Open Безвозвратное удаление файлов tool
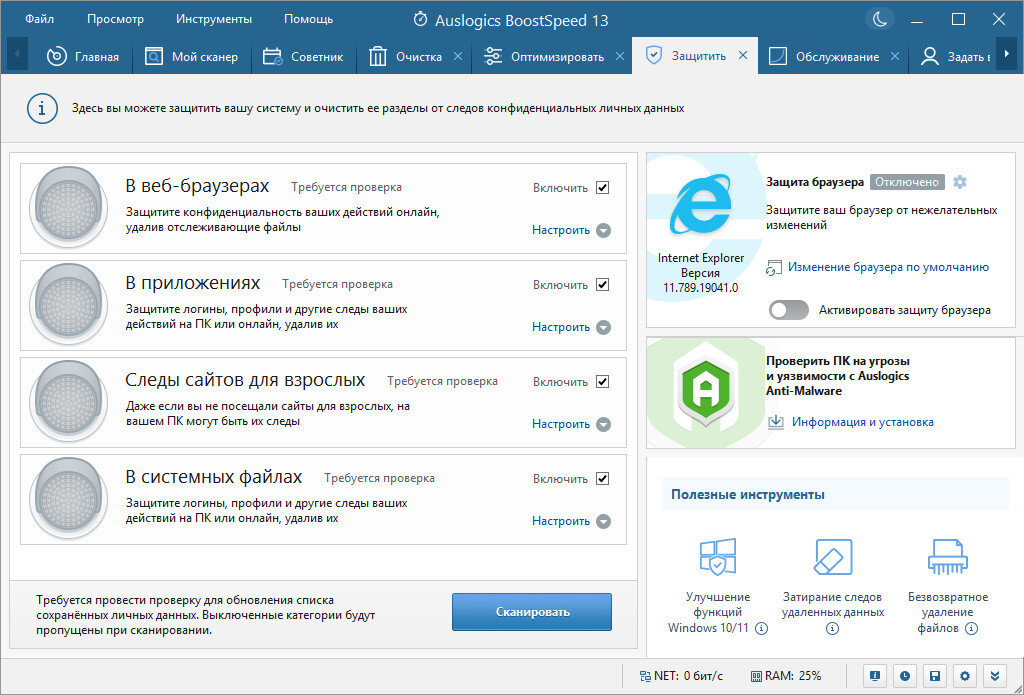 948,586
